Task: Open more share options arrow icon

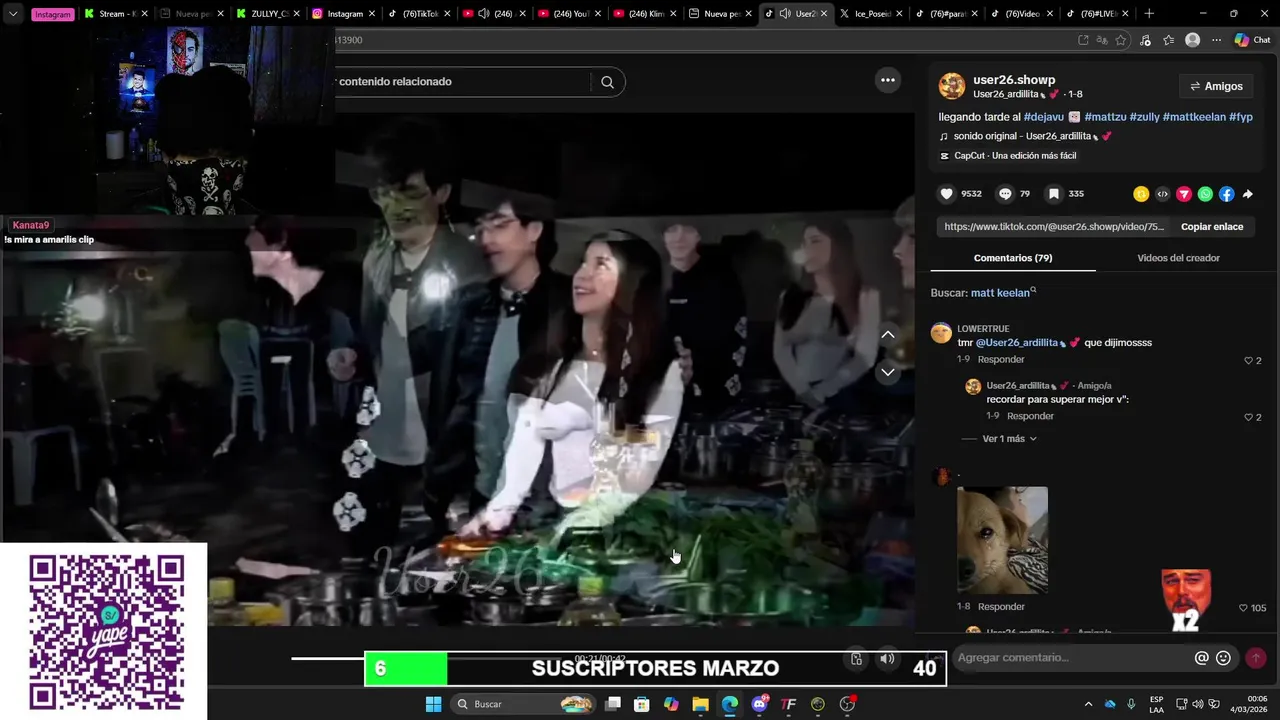Action: click(1247, 194)
